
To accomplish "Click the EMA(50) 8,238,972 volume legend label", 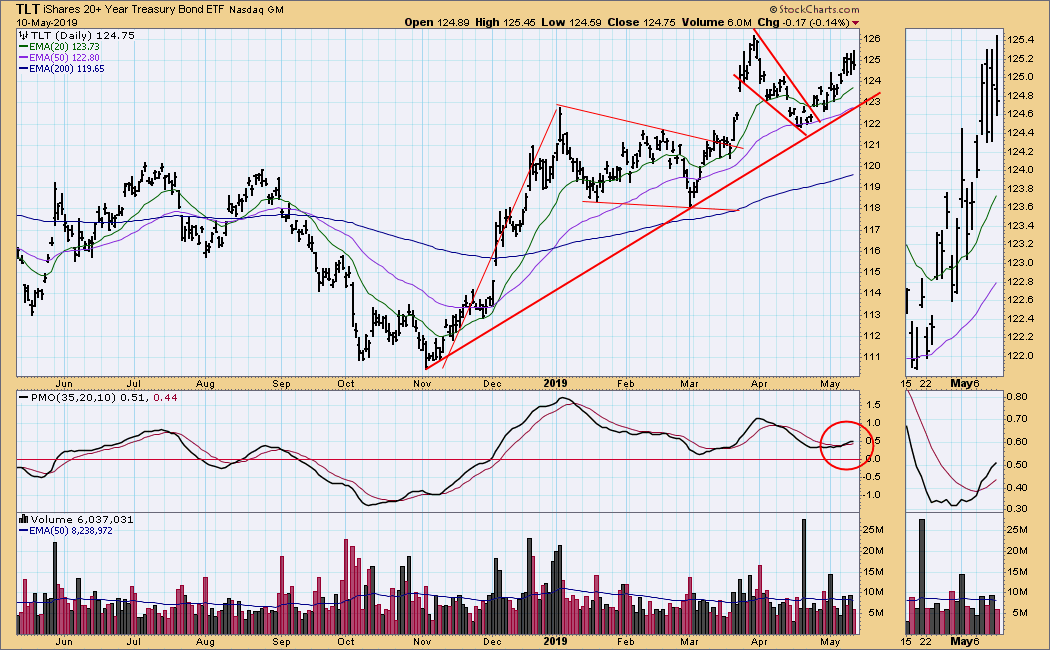I will (x=71, y=530).
